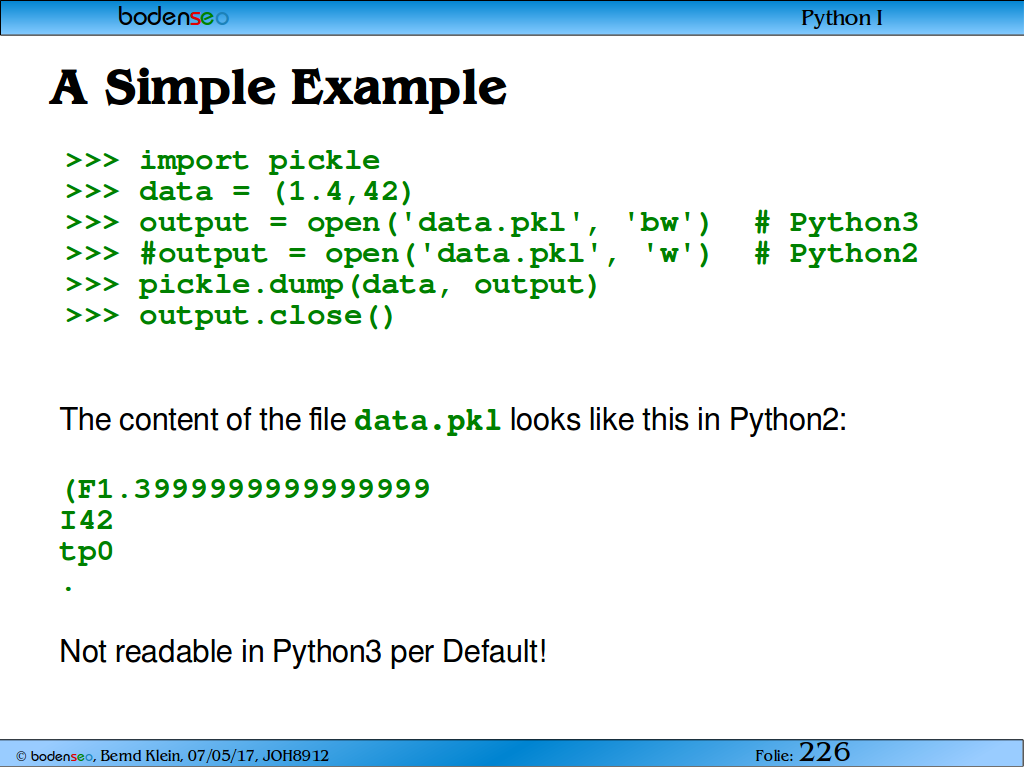Click the commented '#output = open' line
Viewport: 1024px width, 768px height.
388,254
